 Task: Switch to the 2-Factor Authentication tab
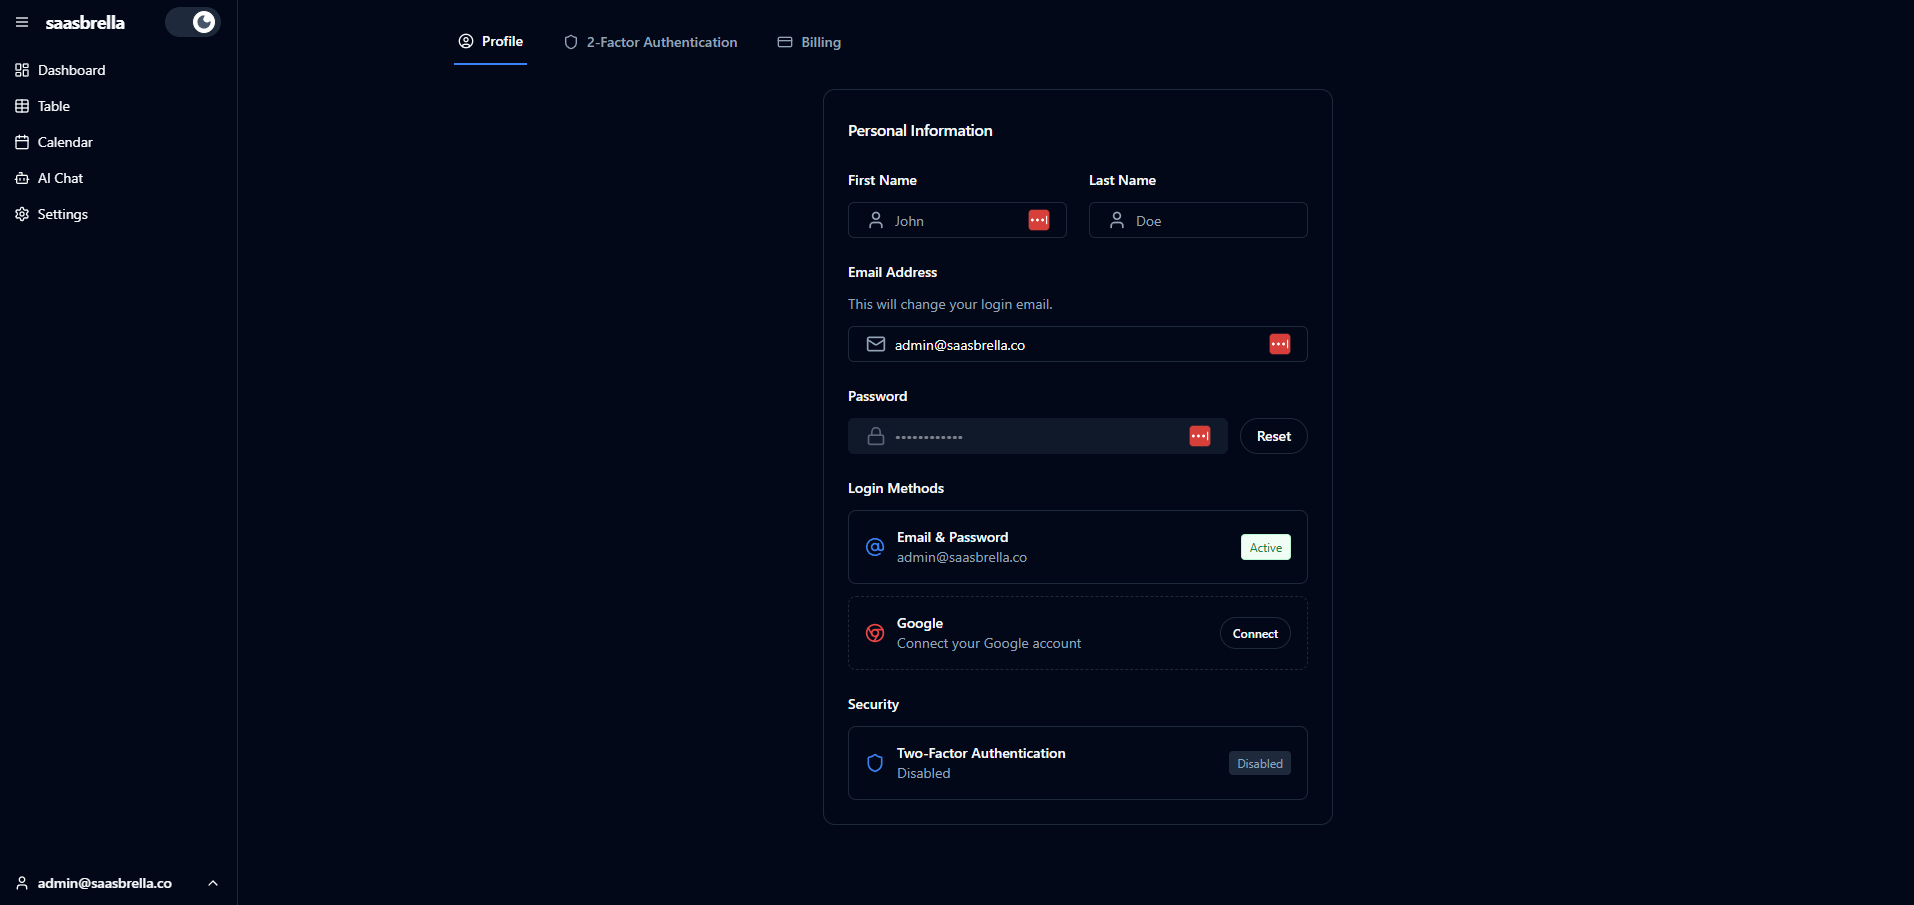651,42
